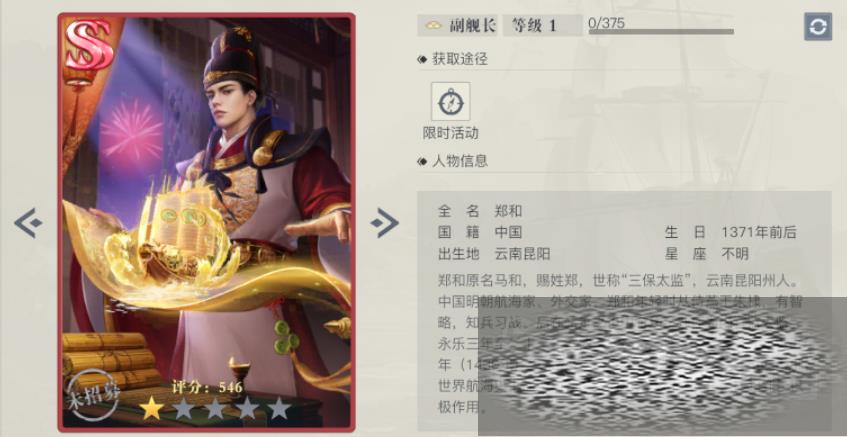Click the SS rank badge on the card
Viewport: 847px width, 437px height.
pyautogui.click(x=89, y=44)
